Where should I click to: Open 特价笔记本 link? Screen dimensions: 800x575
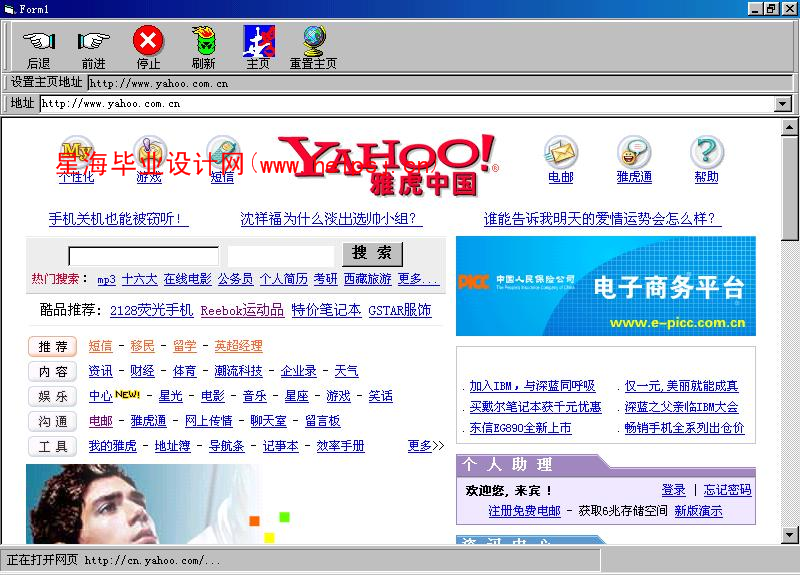point(327,310)
